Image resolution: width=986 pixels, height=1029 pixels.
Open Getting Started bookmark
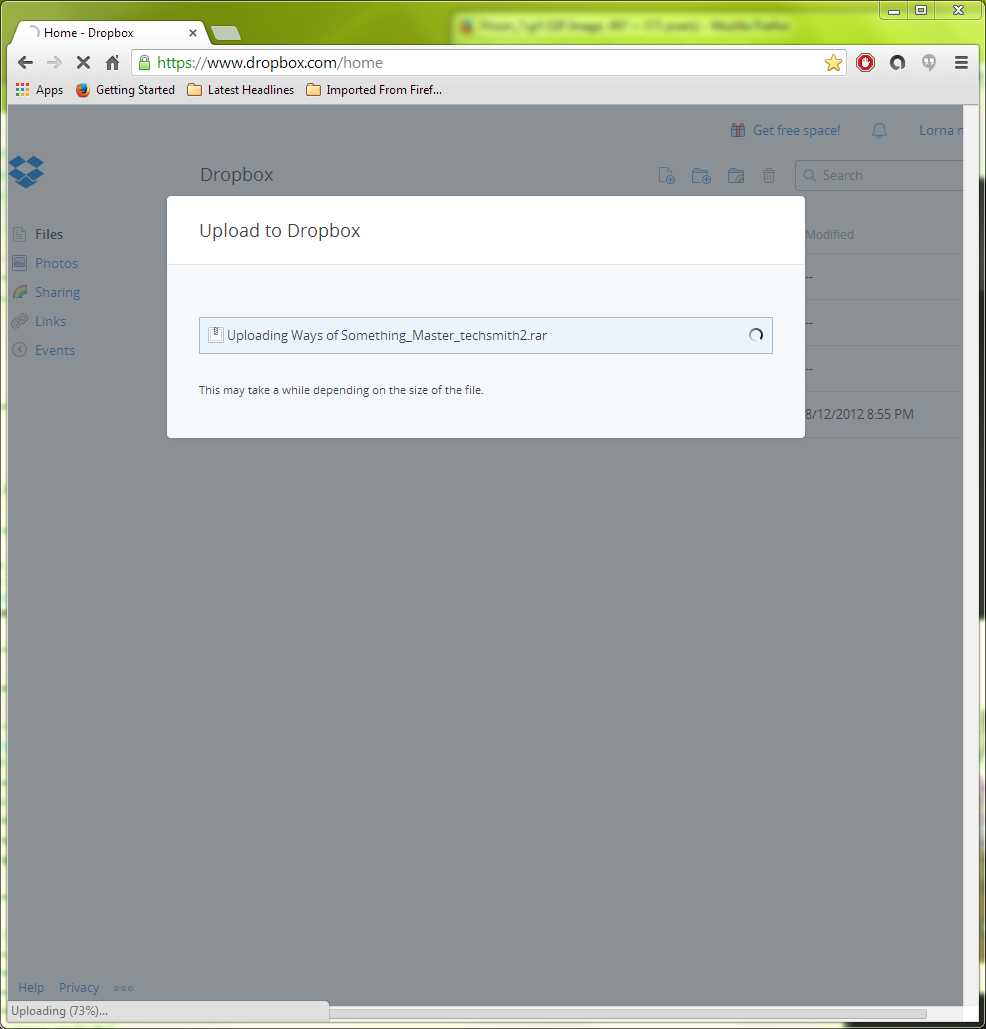coord(125,90)
